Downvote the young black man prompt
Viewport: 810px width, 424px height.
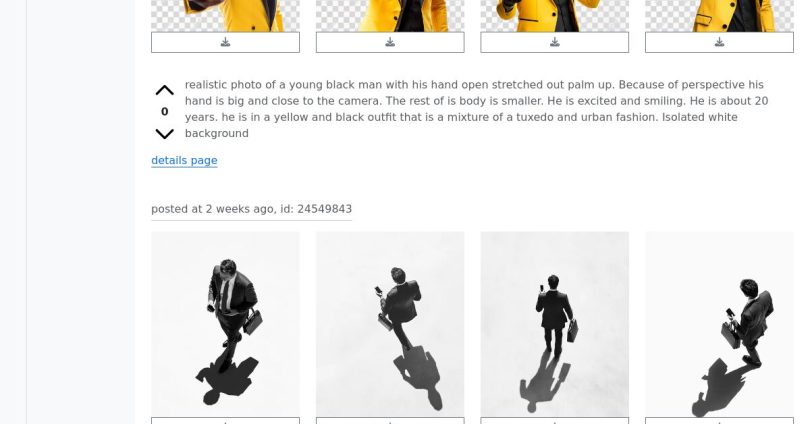pos(164,134)
